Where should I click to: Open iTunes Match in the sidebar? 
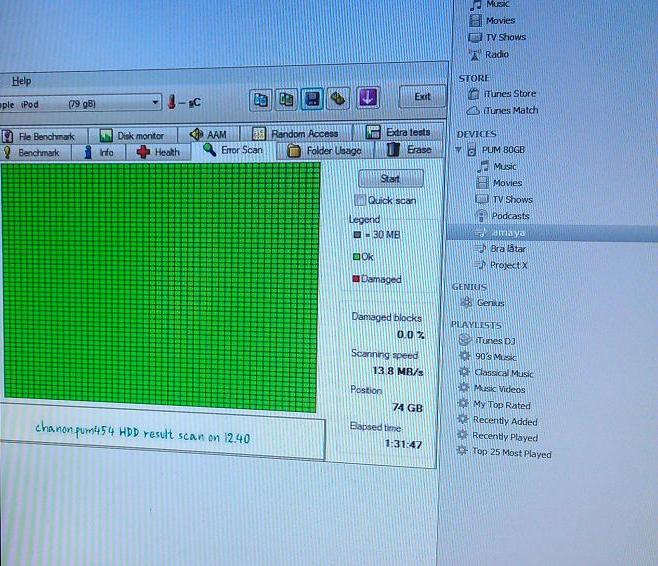509,111
